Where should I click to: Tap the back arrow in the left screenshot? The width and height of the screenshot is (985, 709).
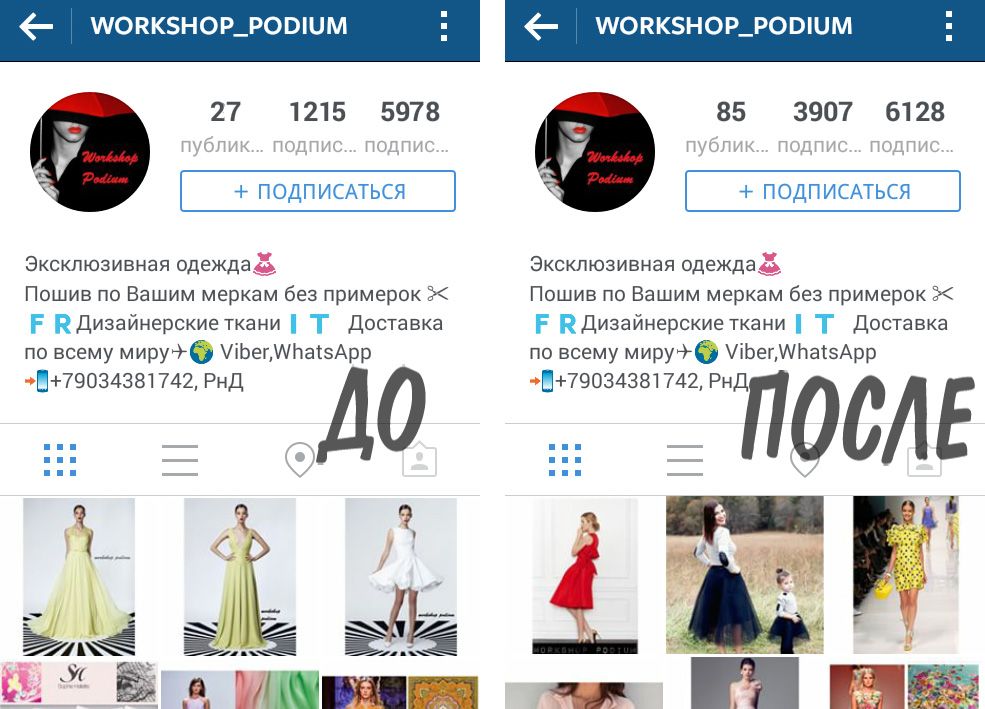click(36, 27)
